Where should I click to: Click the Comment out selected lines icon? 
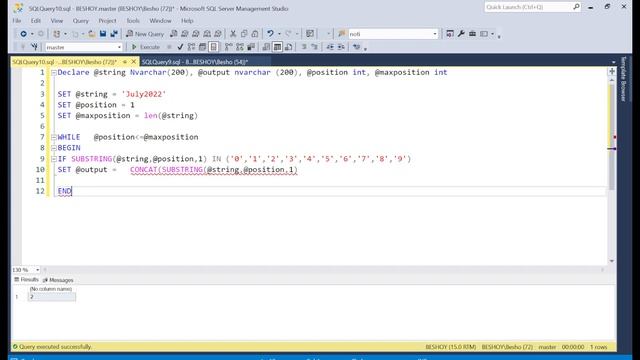point(304,47)
